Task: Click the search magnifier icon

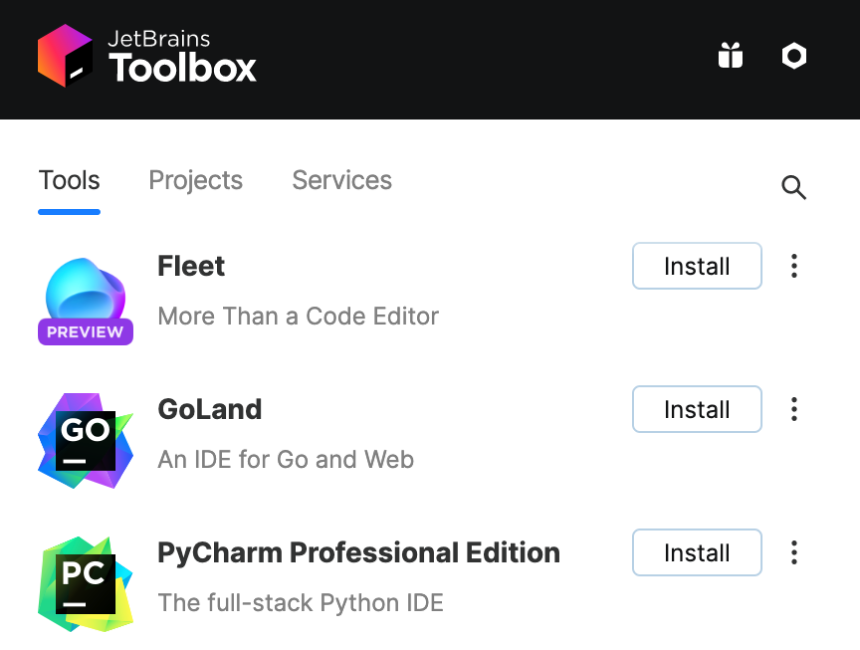Action: [x=794, y=188]
